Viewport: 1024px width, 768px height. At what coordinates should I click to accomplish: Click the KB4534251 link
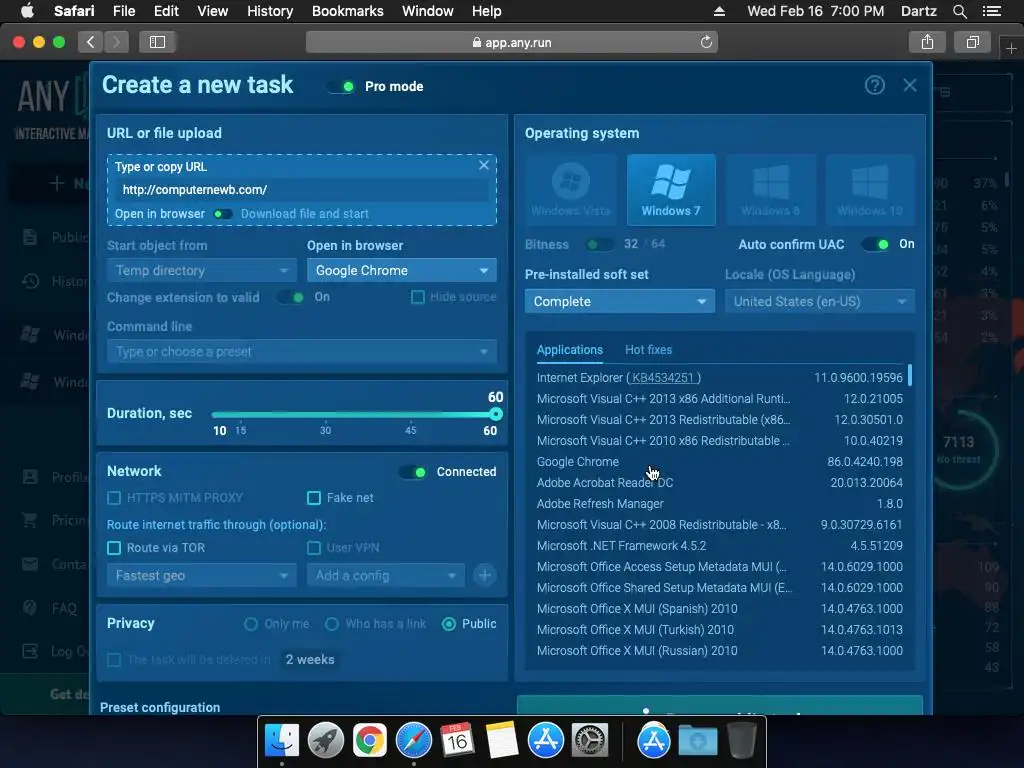point(663,377)
